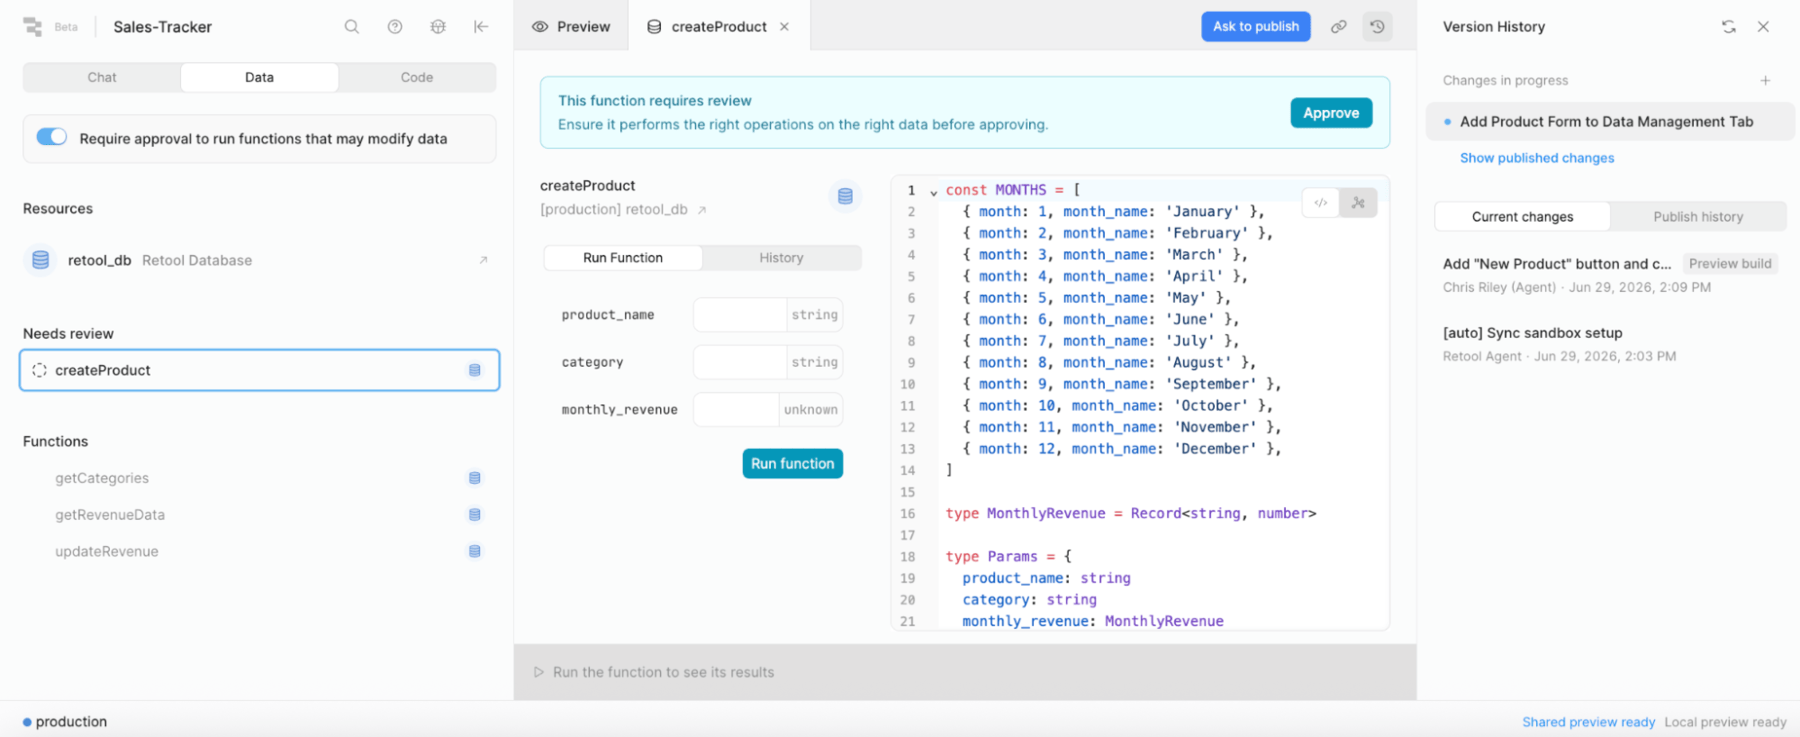The height and width of the screenshot is (737, 1800).
Task: Select the Current changes tab
Action: [1522, 217]
